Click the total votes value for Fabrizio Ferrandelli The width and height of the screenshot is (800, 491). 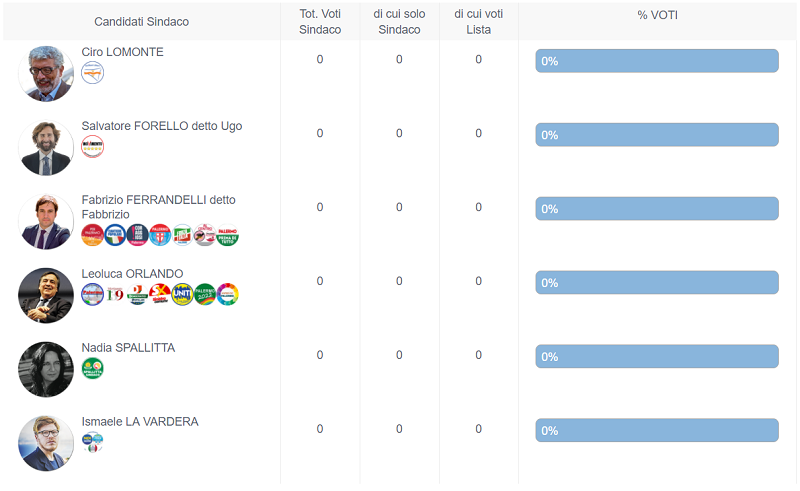coord(320,207)
